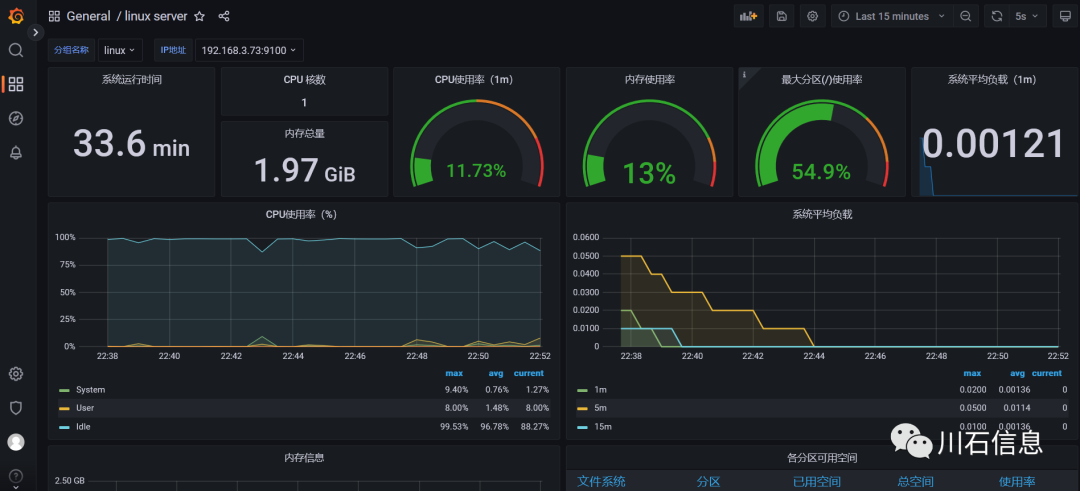Toggle the User series in CPU legend

click(x=85, y=408)
